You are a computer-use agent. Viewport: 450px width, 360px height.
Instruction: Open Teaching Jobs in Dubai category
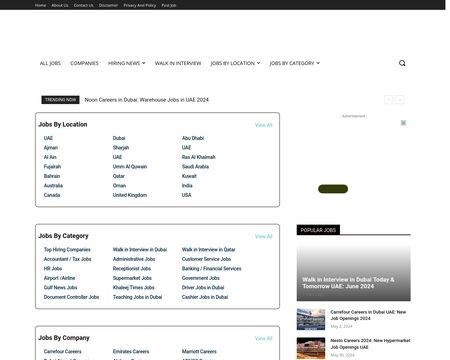tap(137, 297)
